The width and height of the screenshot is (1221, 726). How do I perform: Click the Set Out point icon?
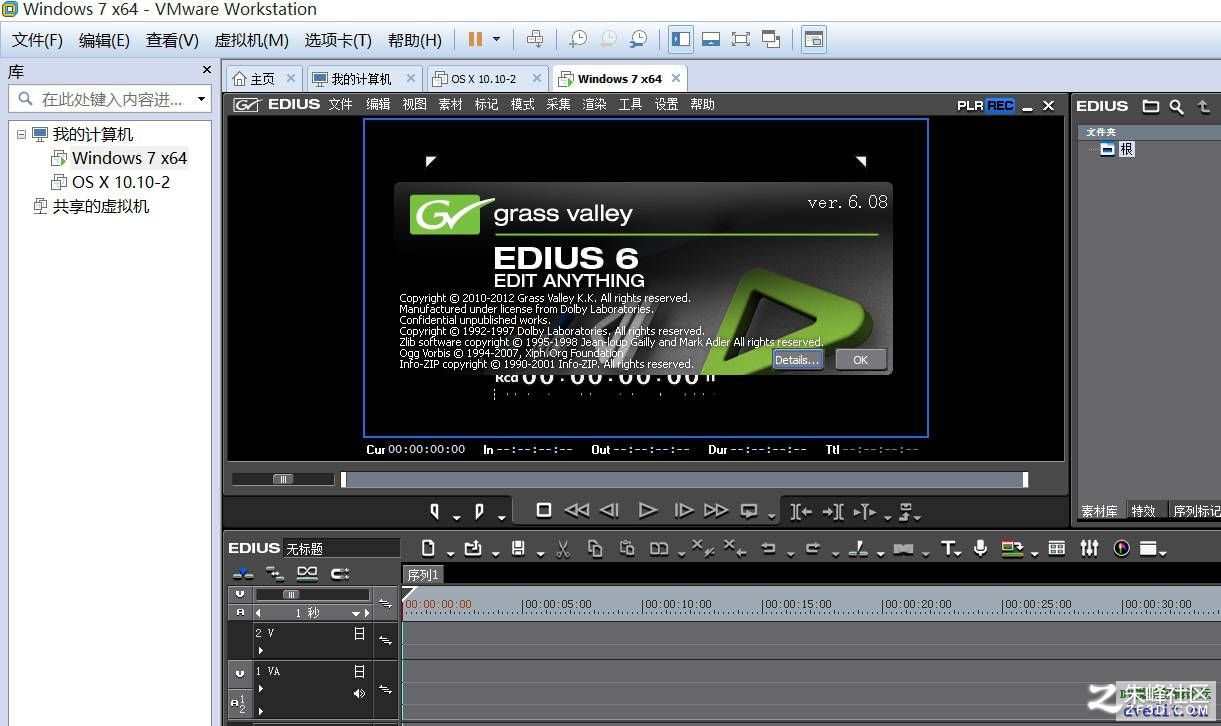(479, 511)
